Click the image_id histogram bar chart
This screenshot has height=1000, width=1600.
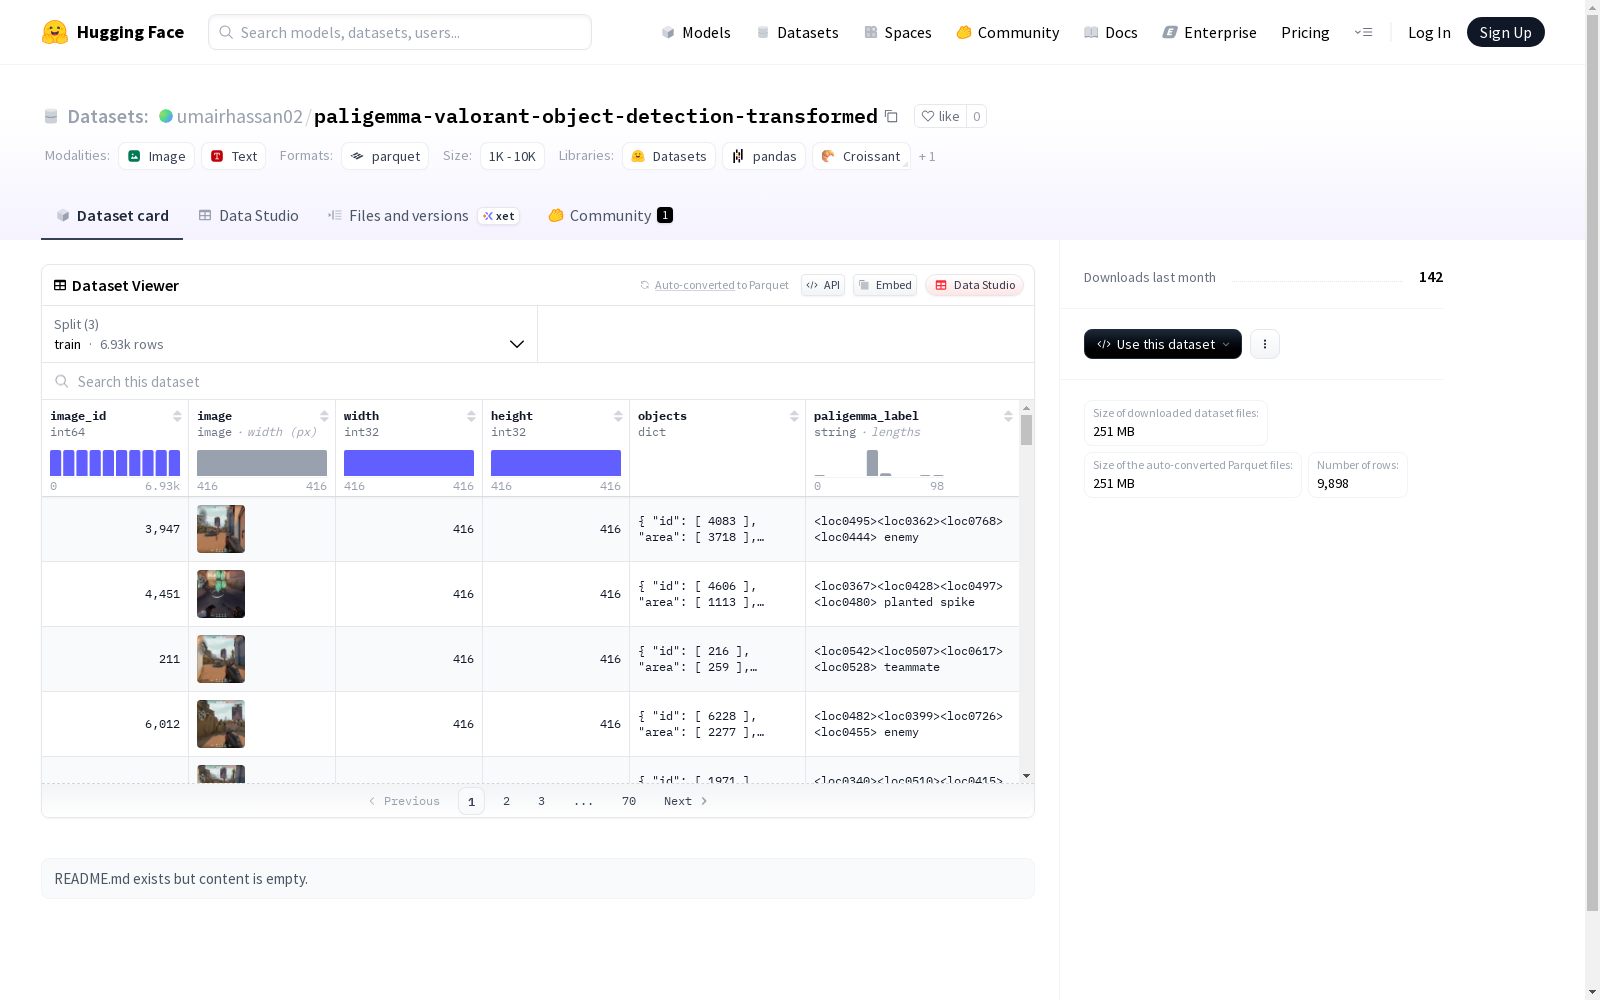115,463
